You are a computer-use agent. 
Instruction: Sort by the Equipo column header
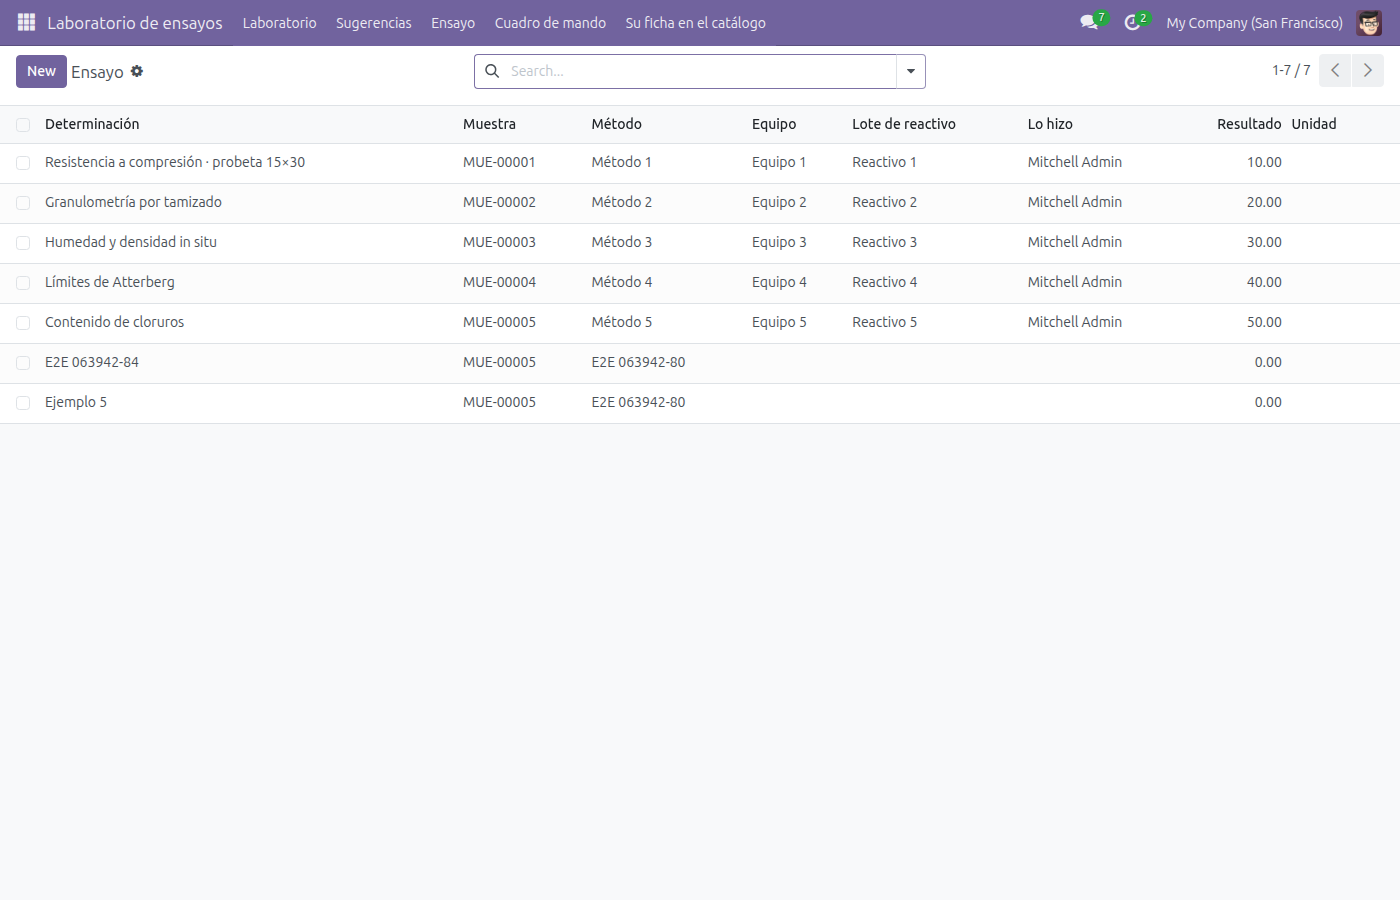pos(774,124)
